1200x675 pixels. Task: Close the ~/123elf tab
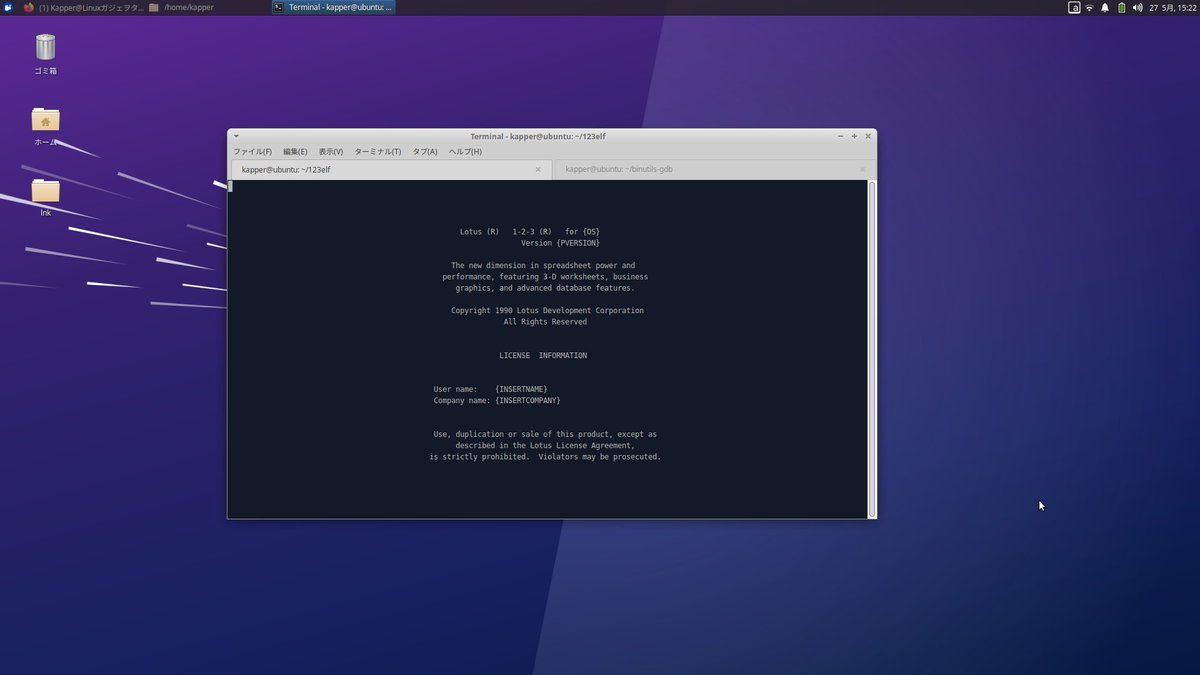538,170
